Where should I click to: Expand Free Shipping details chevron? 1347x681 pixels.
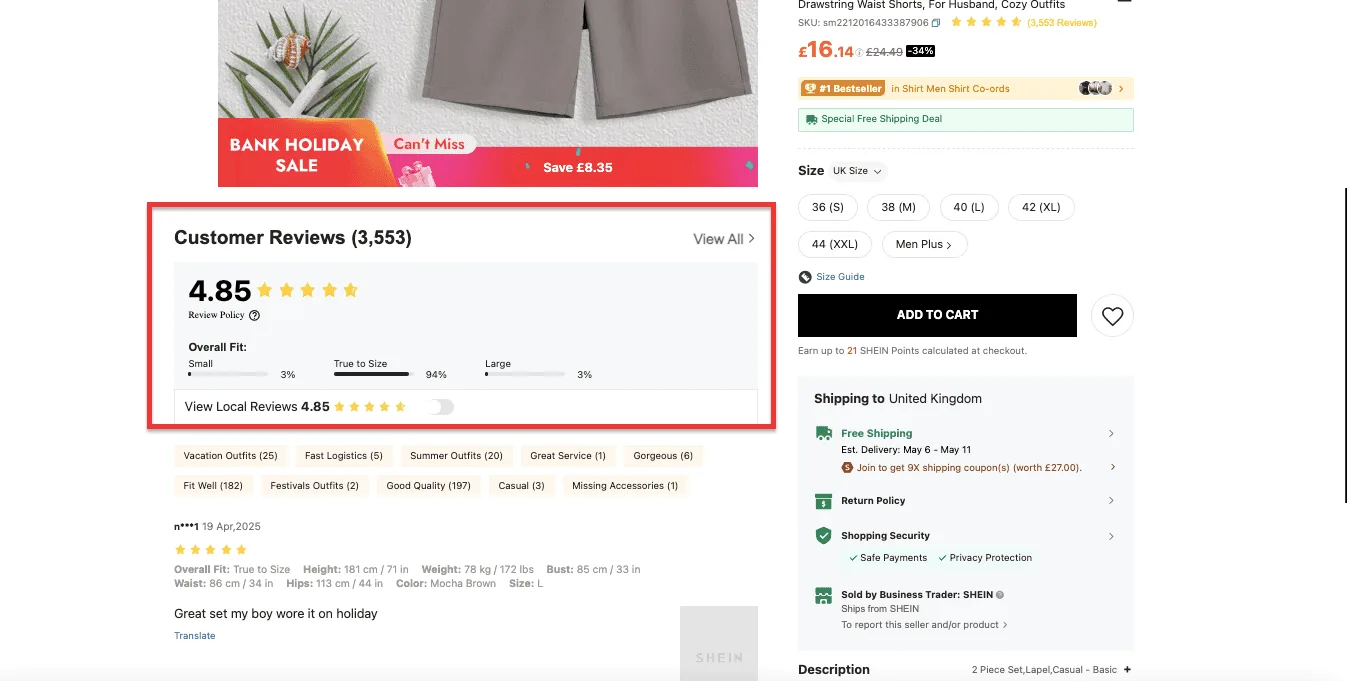click(x=1111, y=434)
